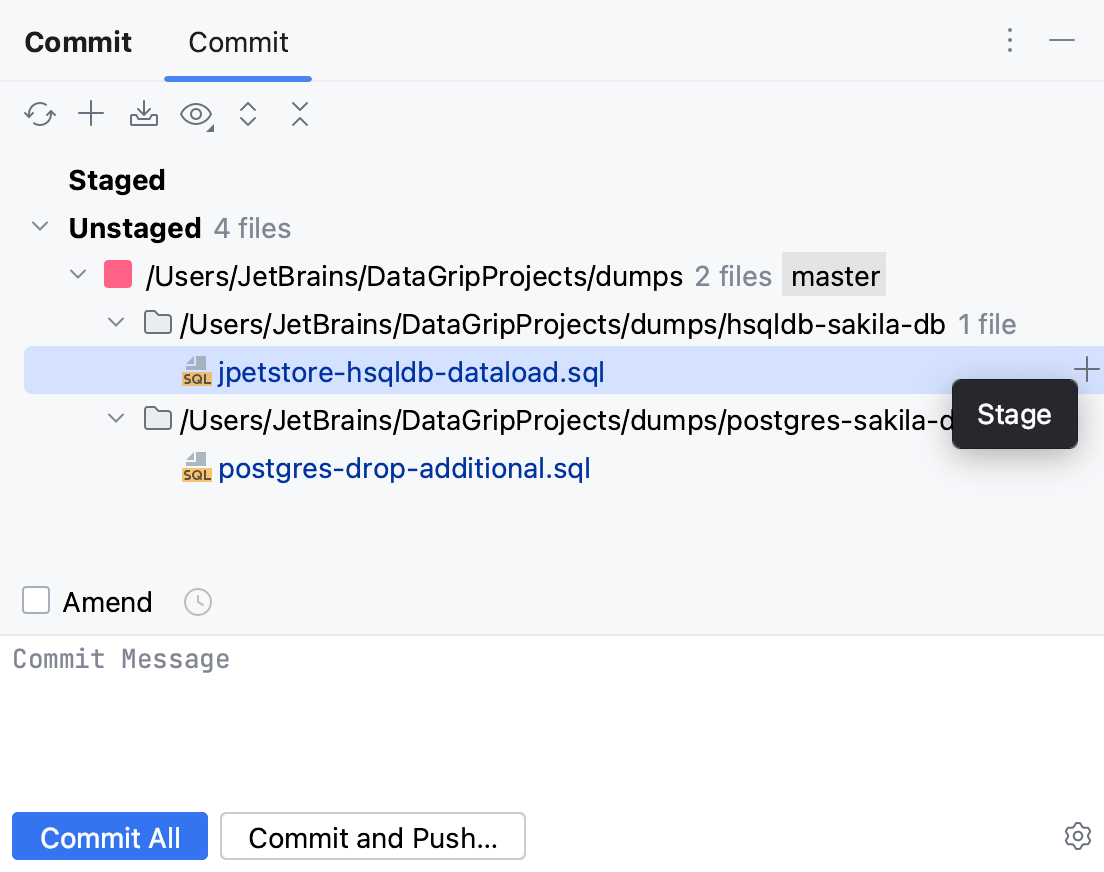Switch to the Commit tab

pyautogui.click(x=237, y=42)
